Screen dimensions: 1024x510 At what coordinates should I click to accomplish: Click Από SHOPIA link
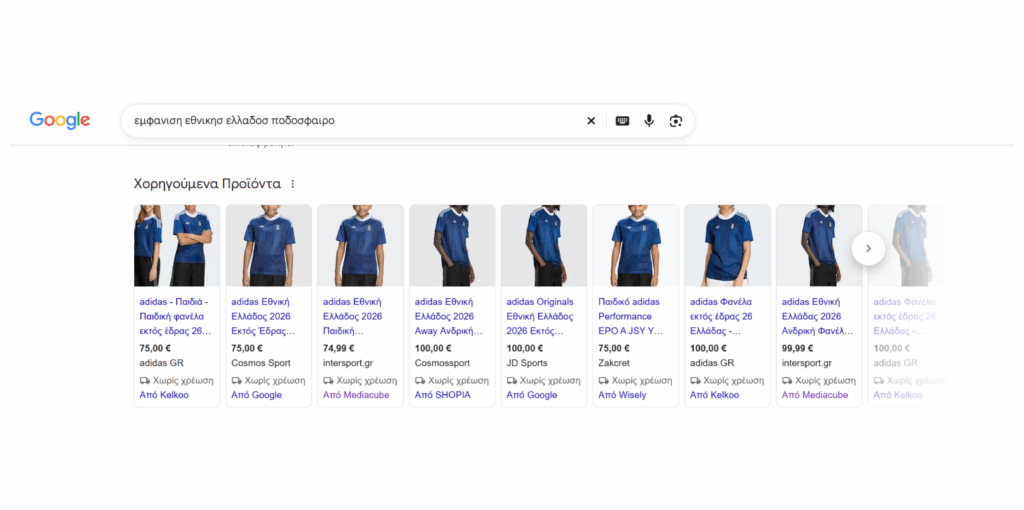[x=443, y=395]
